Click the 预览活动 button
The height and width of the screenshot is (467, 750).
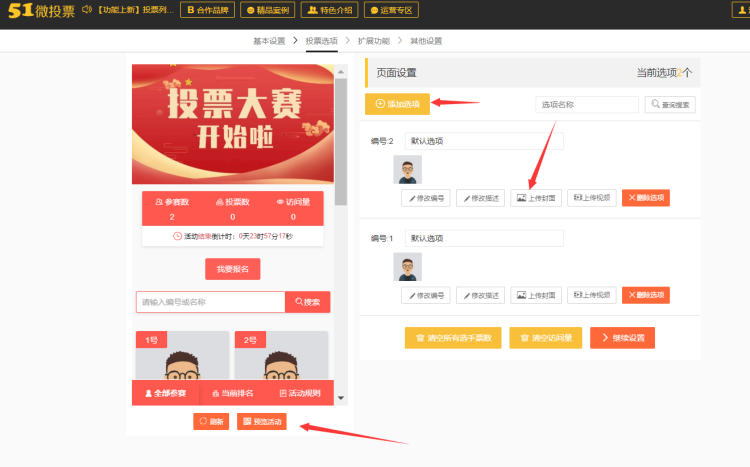click(x=262, y=422)
